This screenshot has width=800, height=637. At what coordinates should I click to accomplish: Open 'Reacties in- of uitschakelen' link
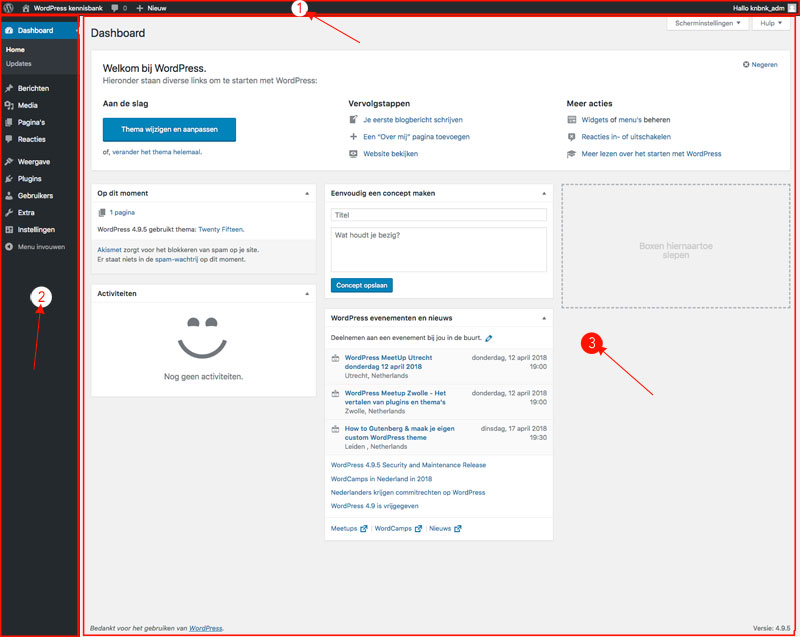pyautogui.click(x=626, y=137)
